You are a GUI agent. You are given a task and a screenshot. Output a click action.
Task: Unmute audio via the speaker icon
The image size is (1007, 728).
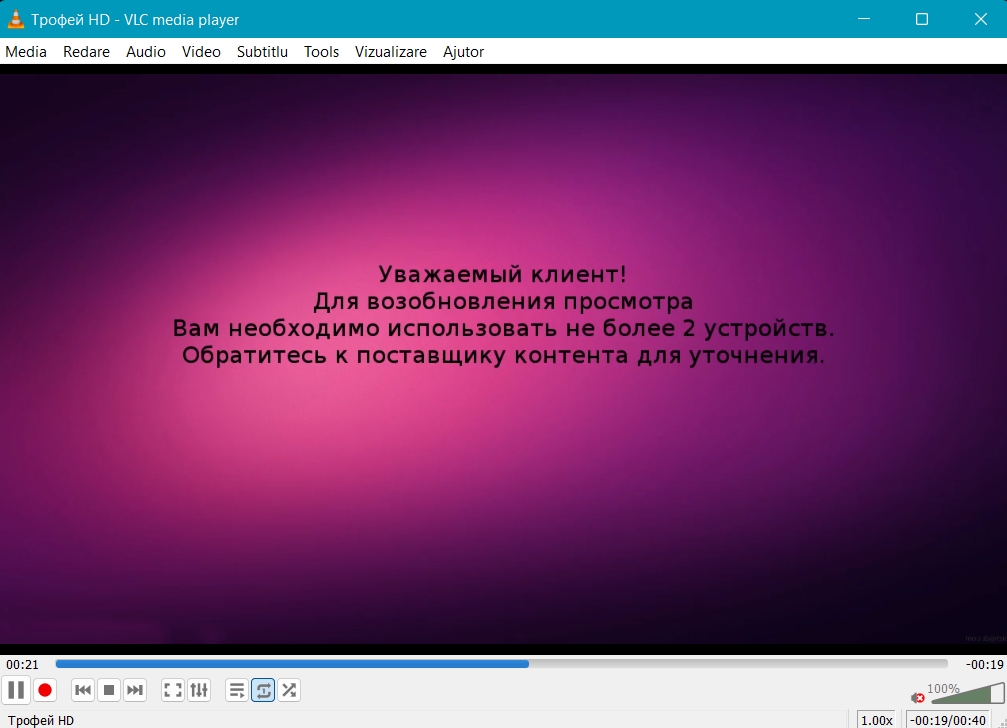[918, 697]
